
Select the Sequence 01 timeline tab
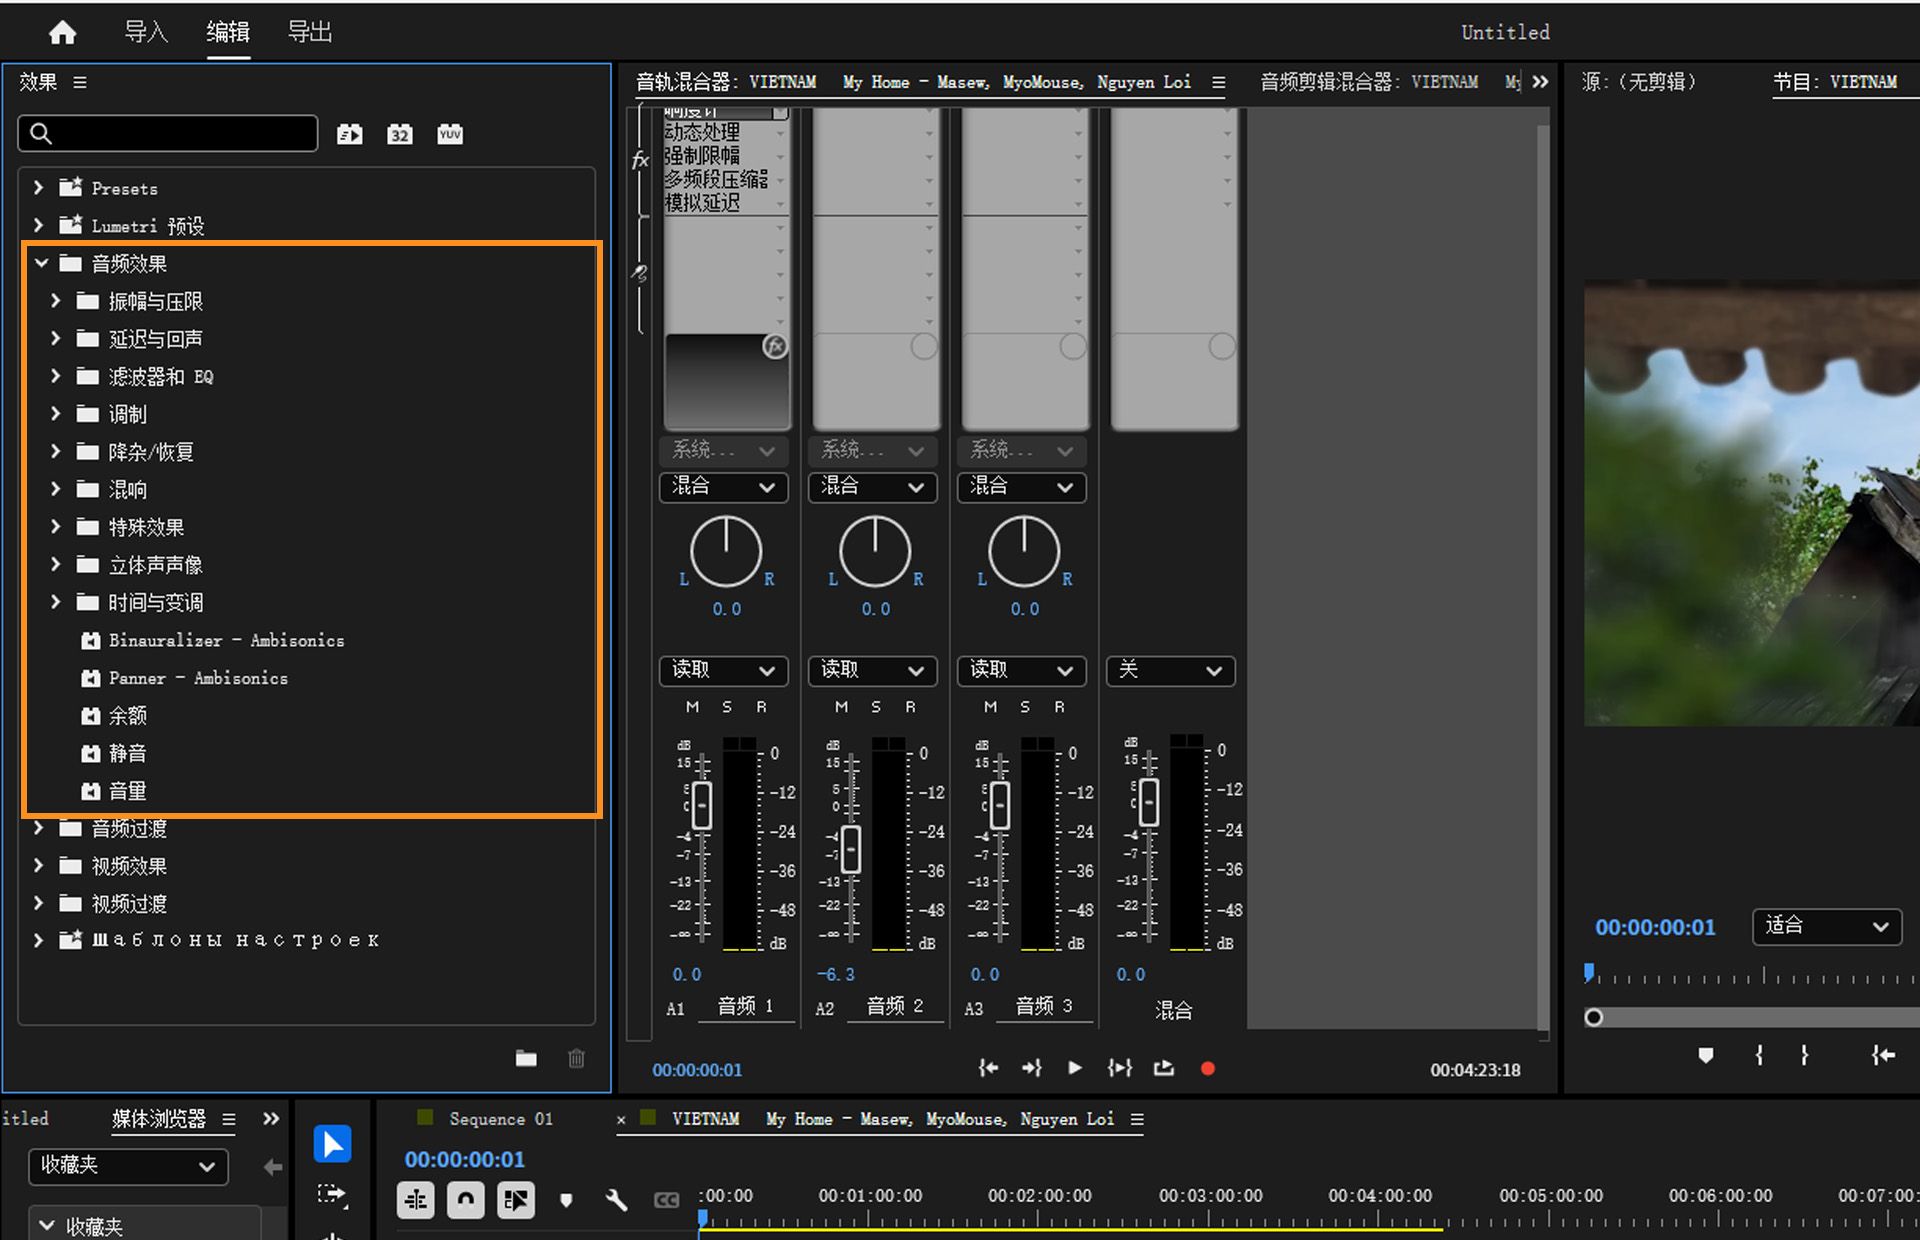pyautogui.click(x=500, y=1119)
